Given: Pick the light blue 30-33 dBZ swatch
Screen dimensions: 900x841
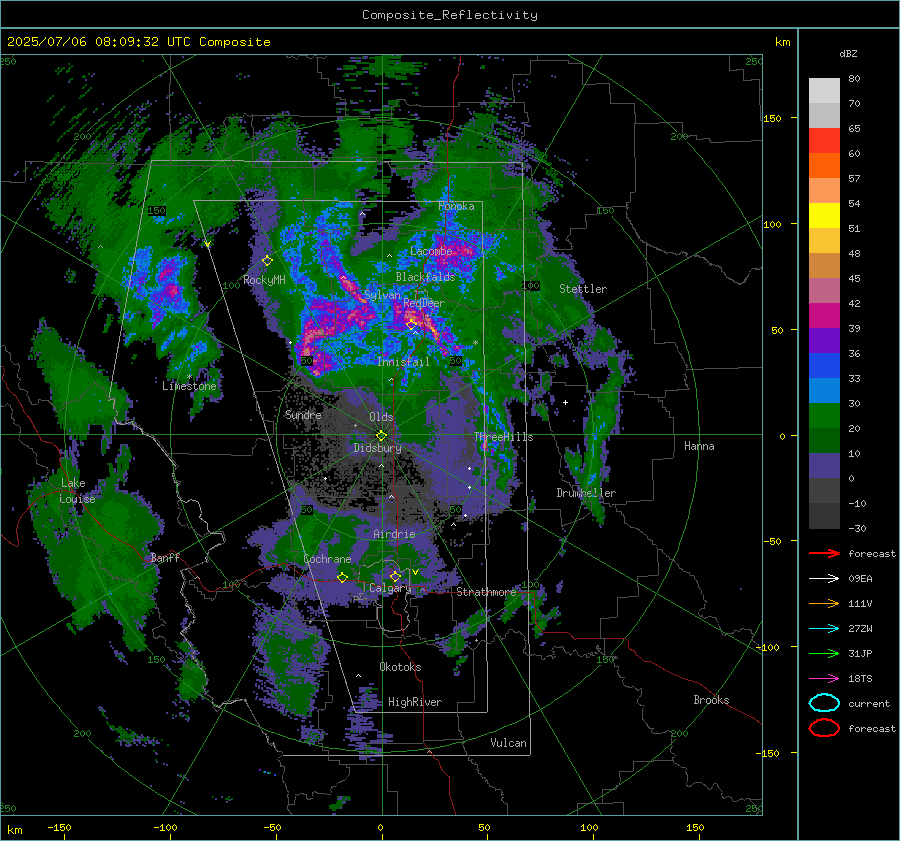Looking at the screenshot, I should click(824, 391).
